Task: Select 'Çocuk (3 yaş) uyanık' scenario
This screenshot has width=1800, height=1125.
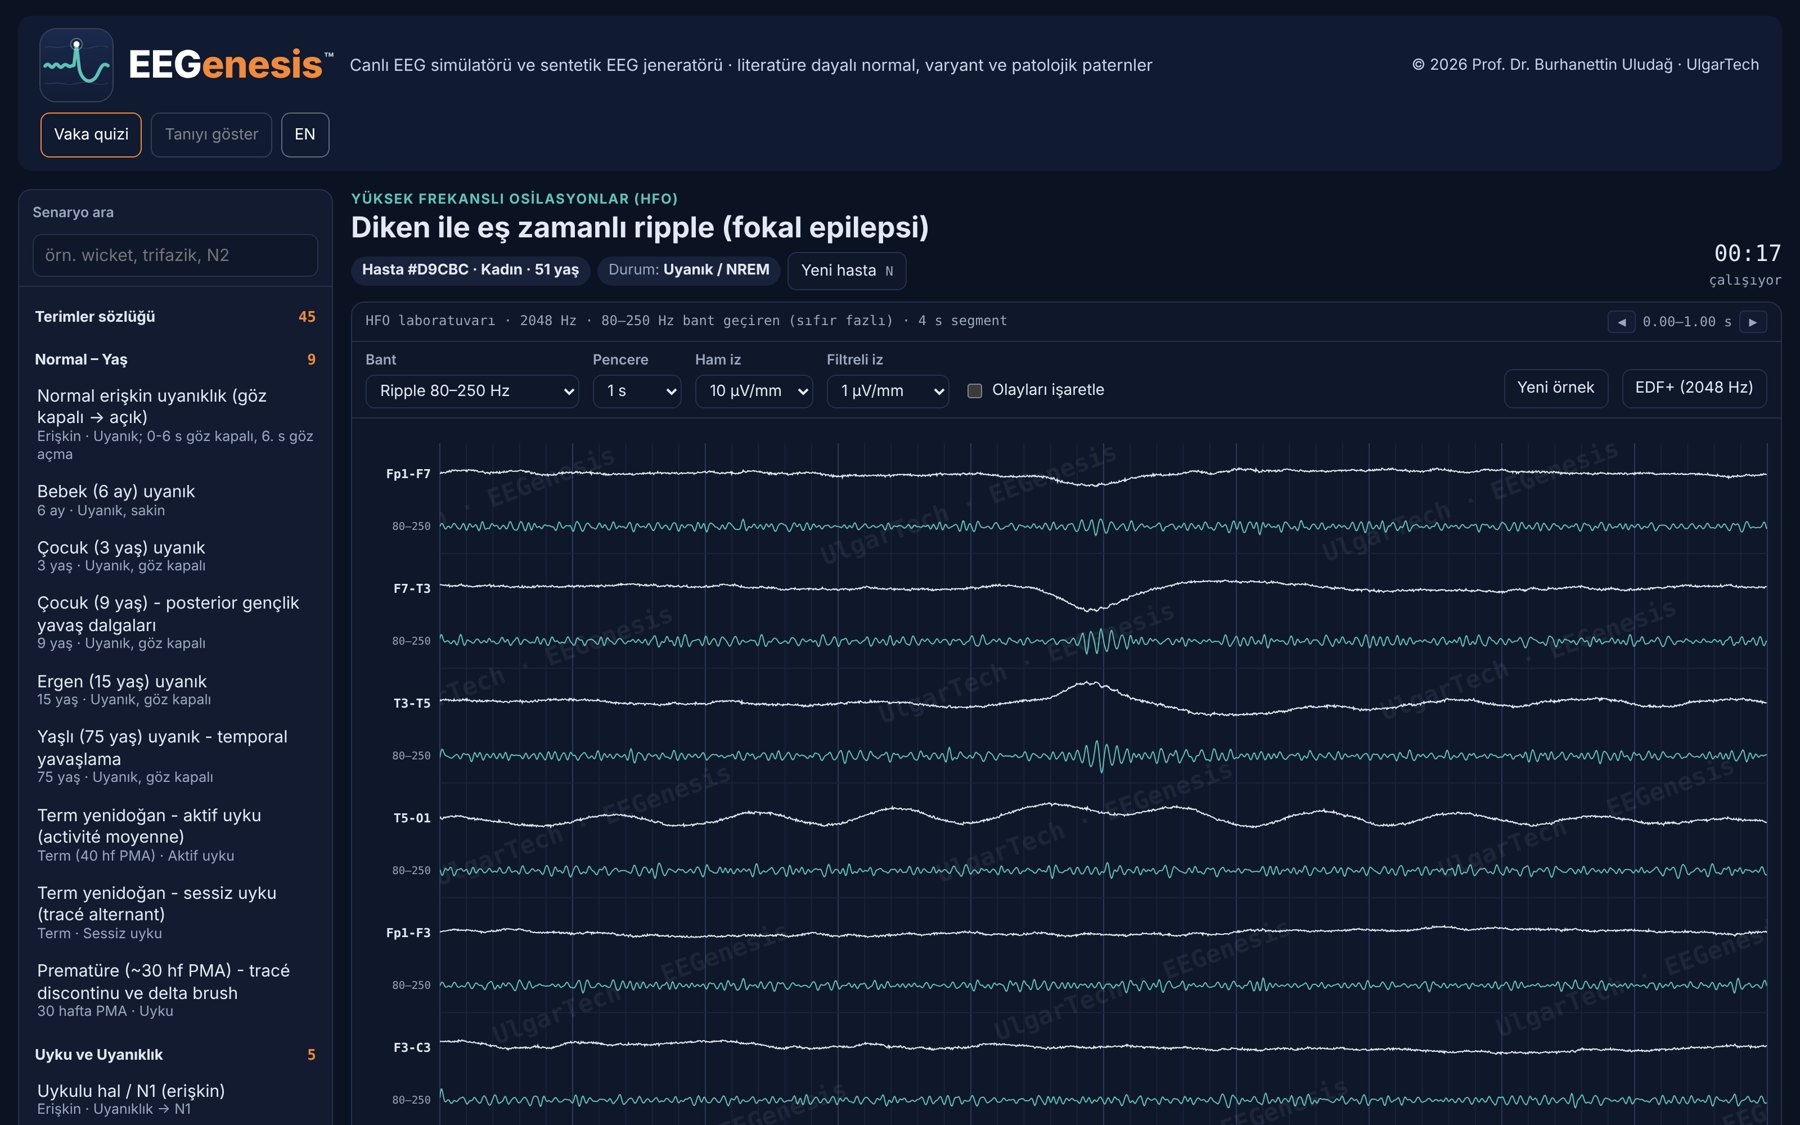Action: (175, 556)
